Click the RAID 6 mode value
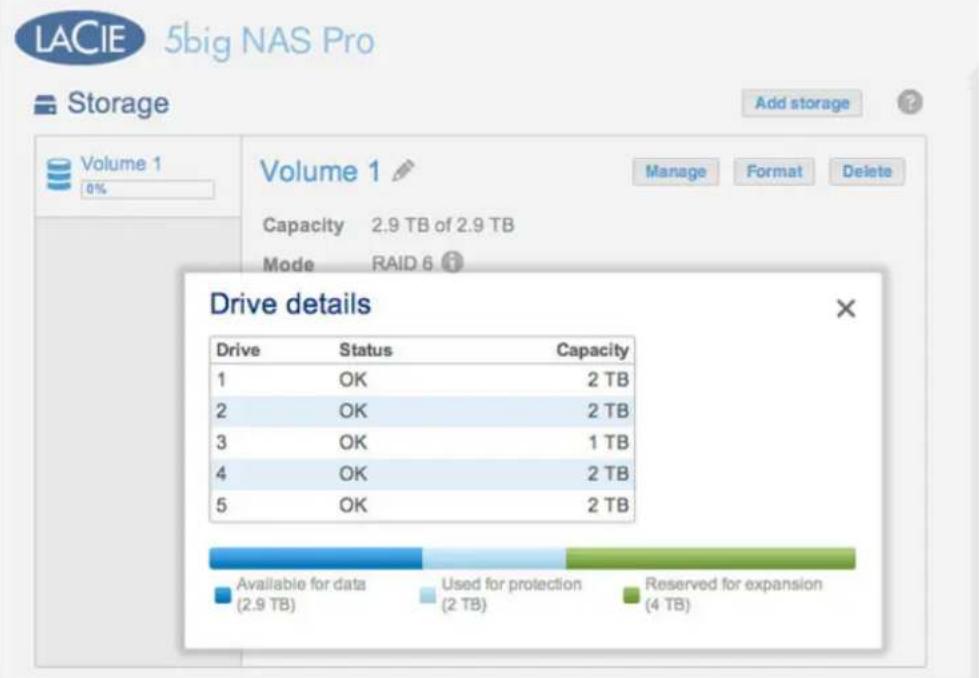The width and height of the screenshot is (979, 678). [402, 263]
